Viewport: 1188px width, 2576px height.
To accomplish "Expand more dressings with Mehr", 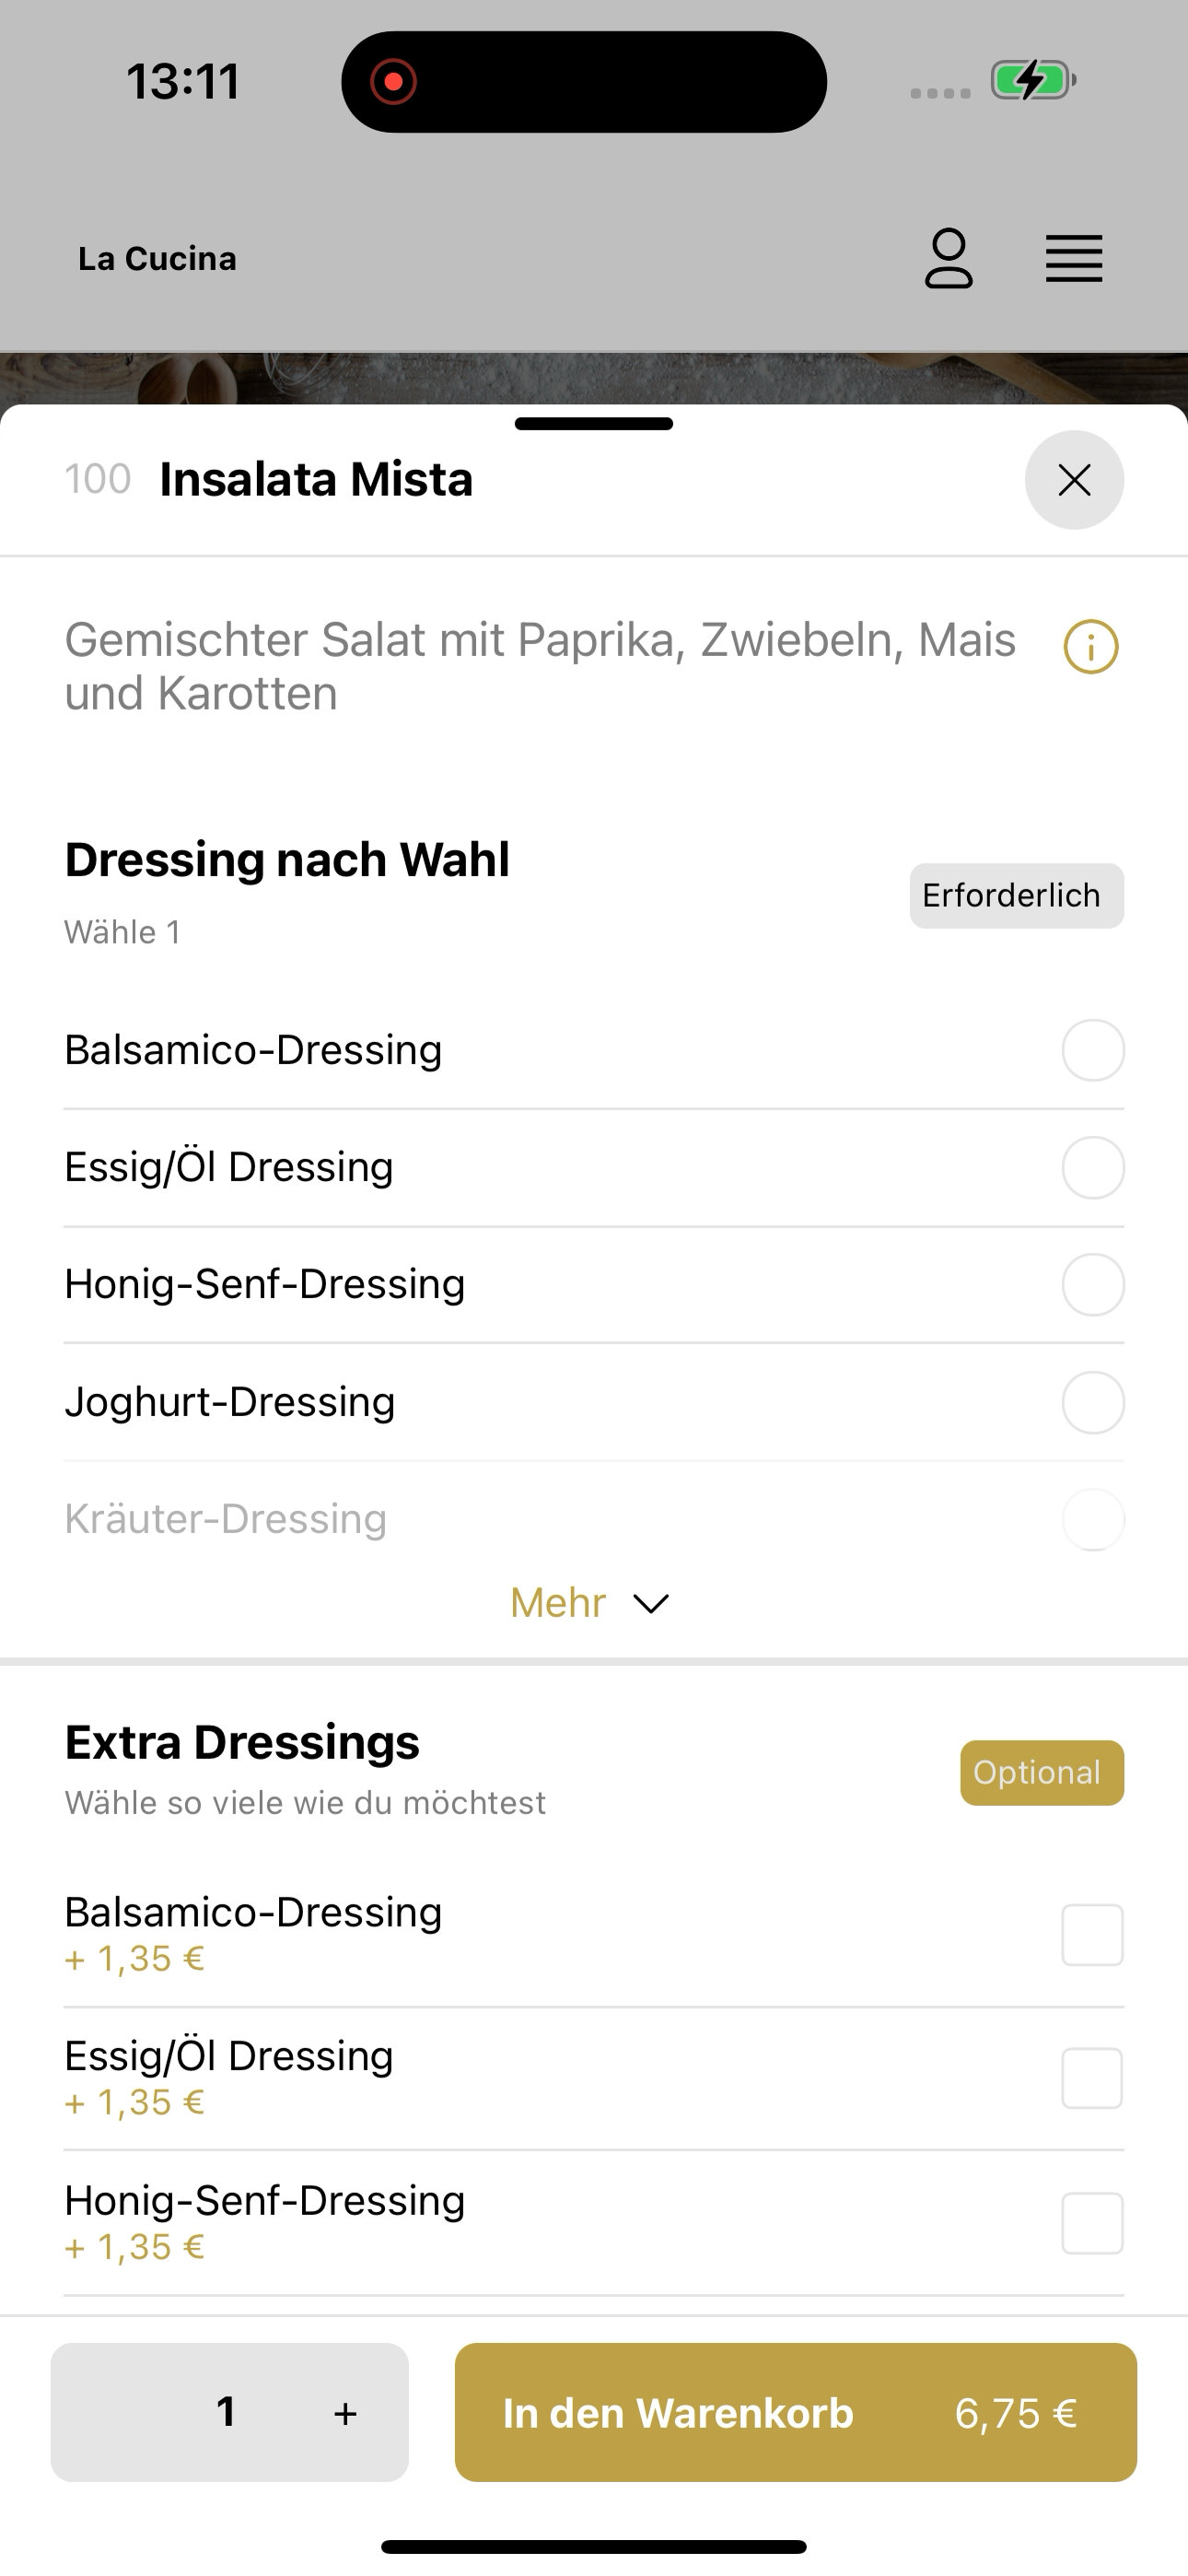I will pos(590,1603).
